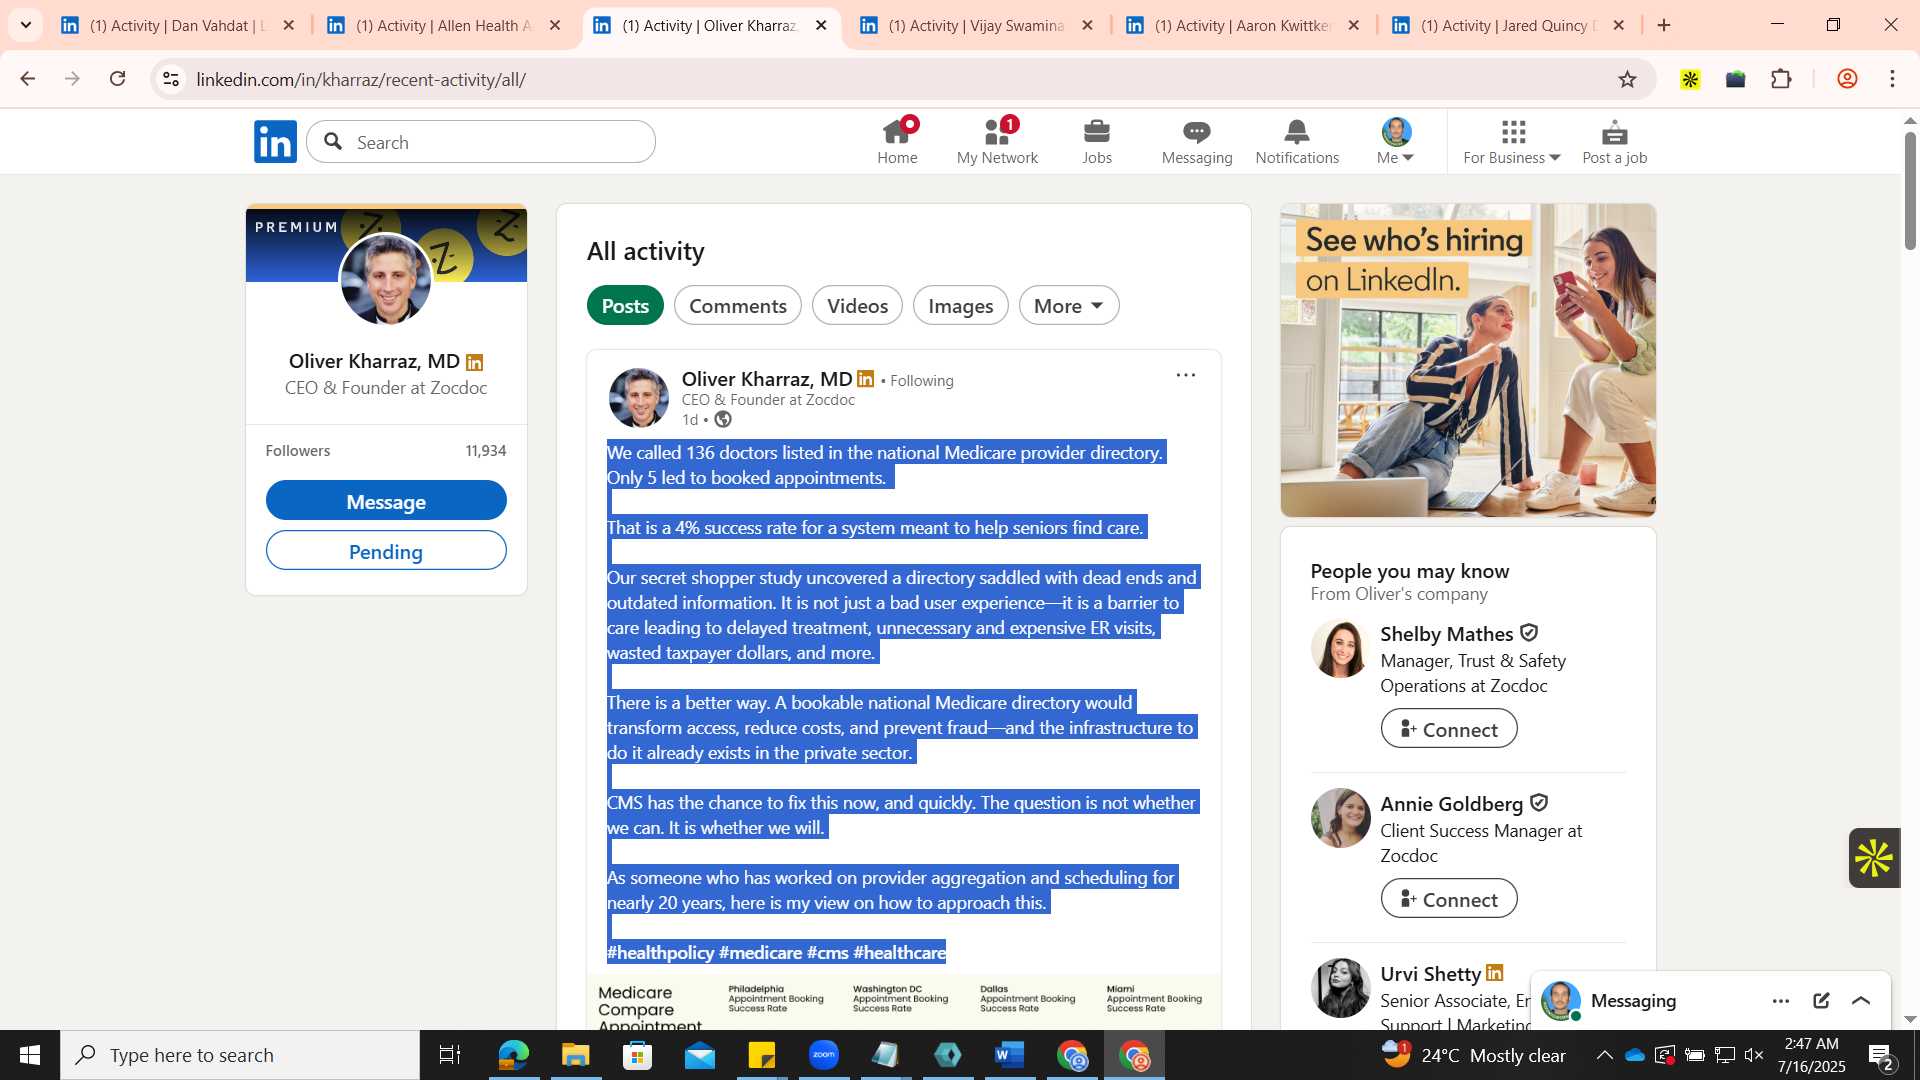The height and width of the screenshot is (1080, 1920).
Task: Reload the current page
Action: coord(117,79)
